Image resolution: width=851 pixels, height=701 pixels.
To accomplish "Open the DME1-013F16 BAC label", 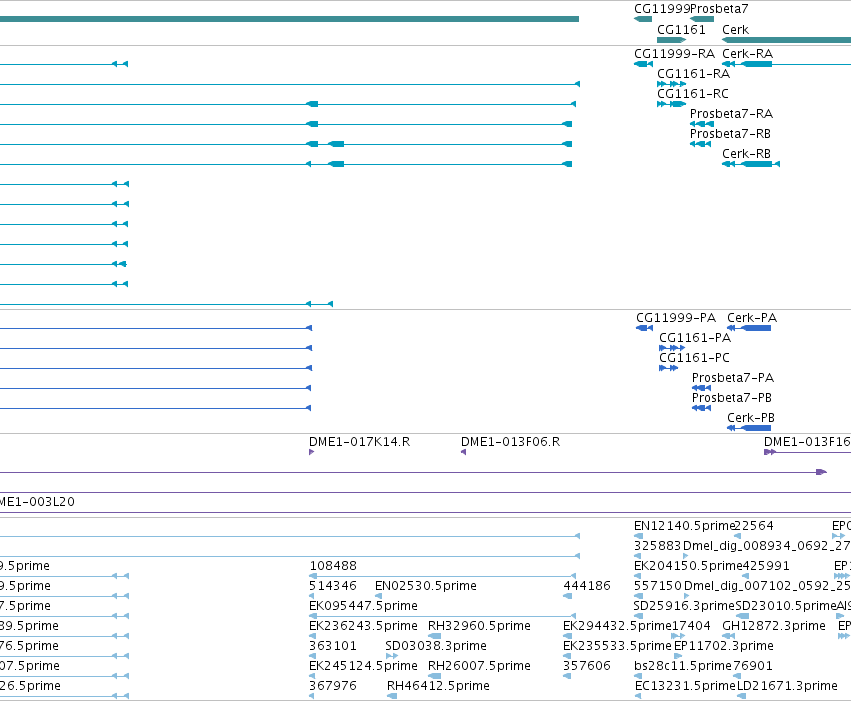I will 808,442.
